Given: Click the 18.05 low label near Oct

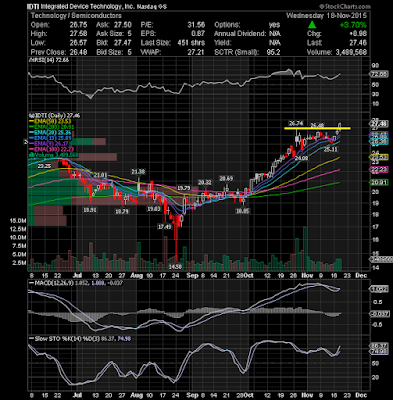Looking at the screenshot, I should [242, 211].
